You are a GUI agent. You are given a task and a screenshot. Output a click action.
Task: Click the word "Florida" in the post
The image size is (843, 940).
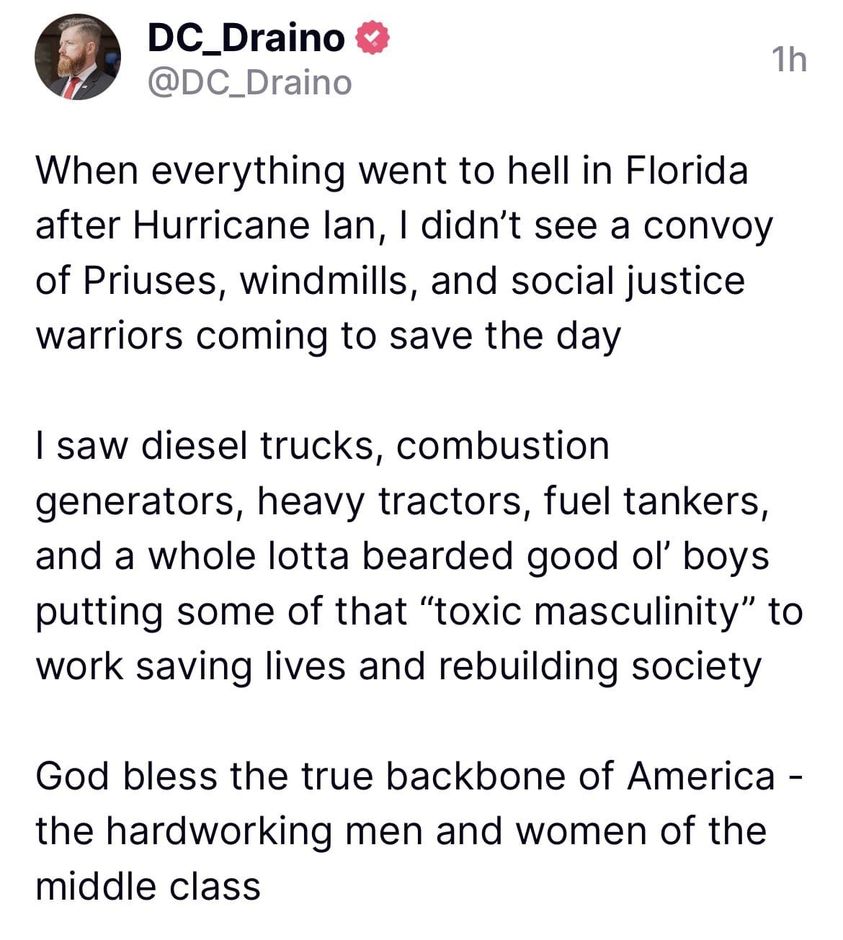pyautogui.click(x=687, y=171)
